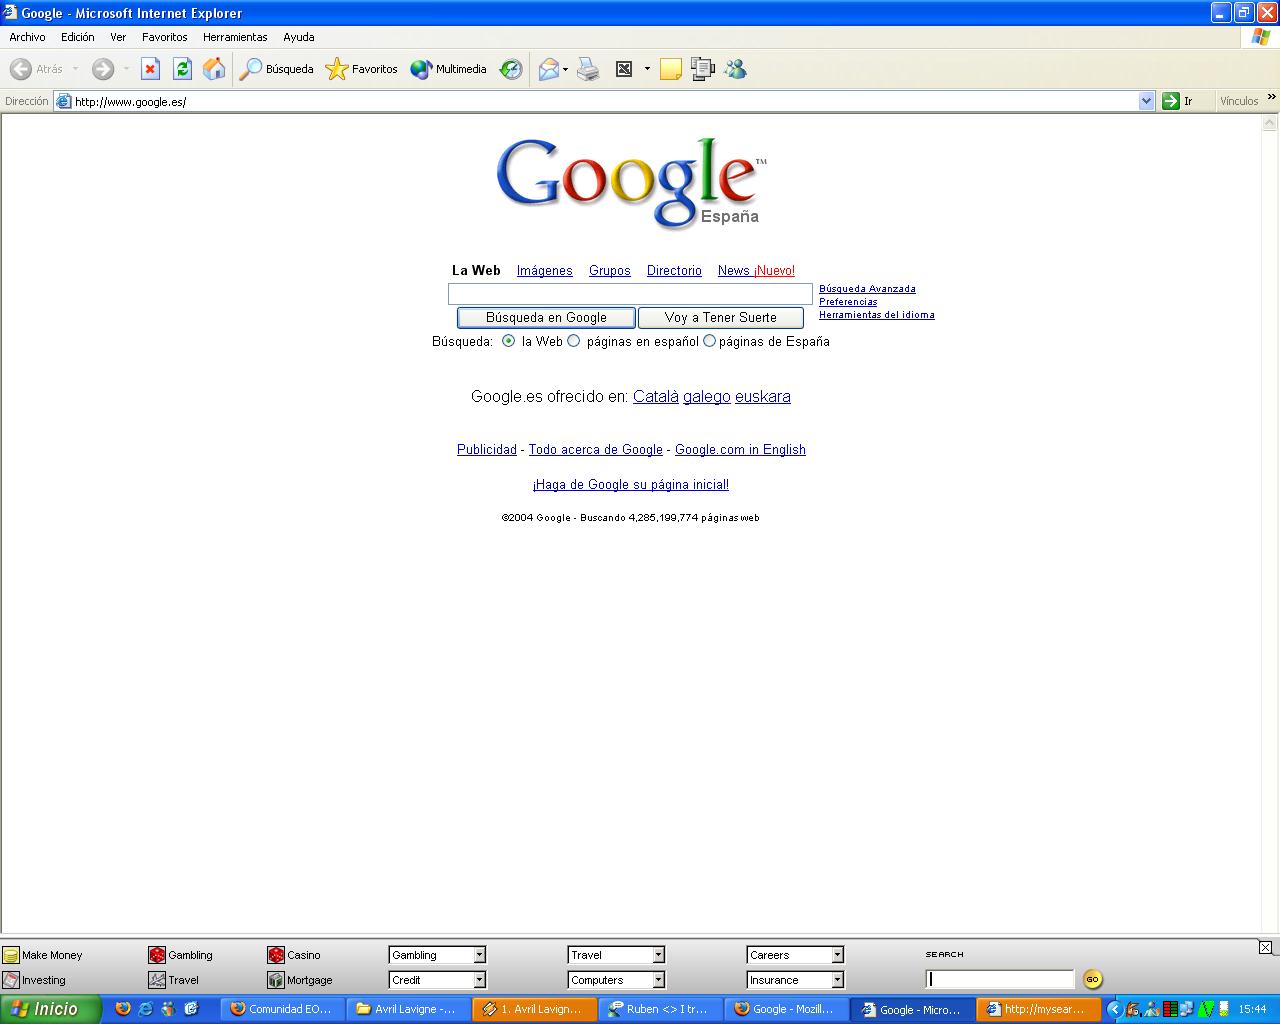1280x1024 pixels.
Task: Open 'Herramientas del idioma' link
Action: point(877,315)
